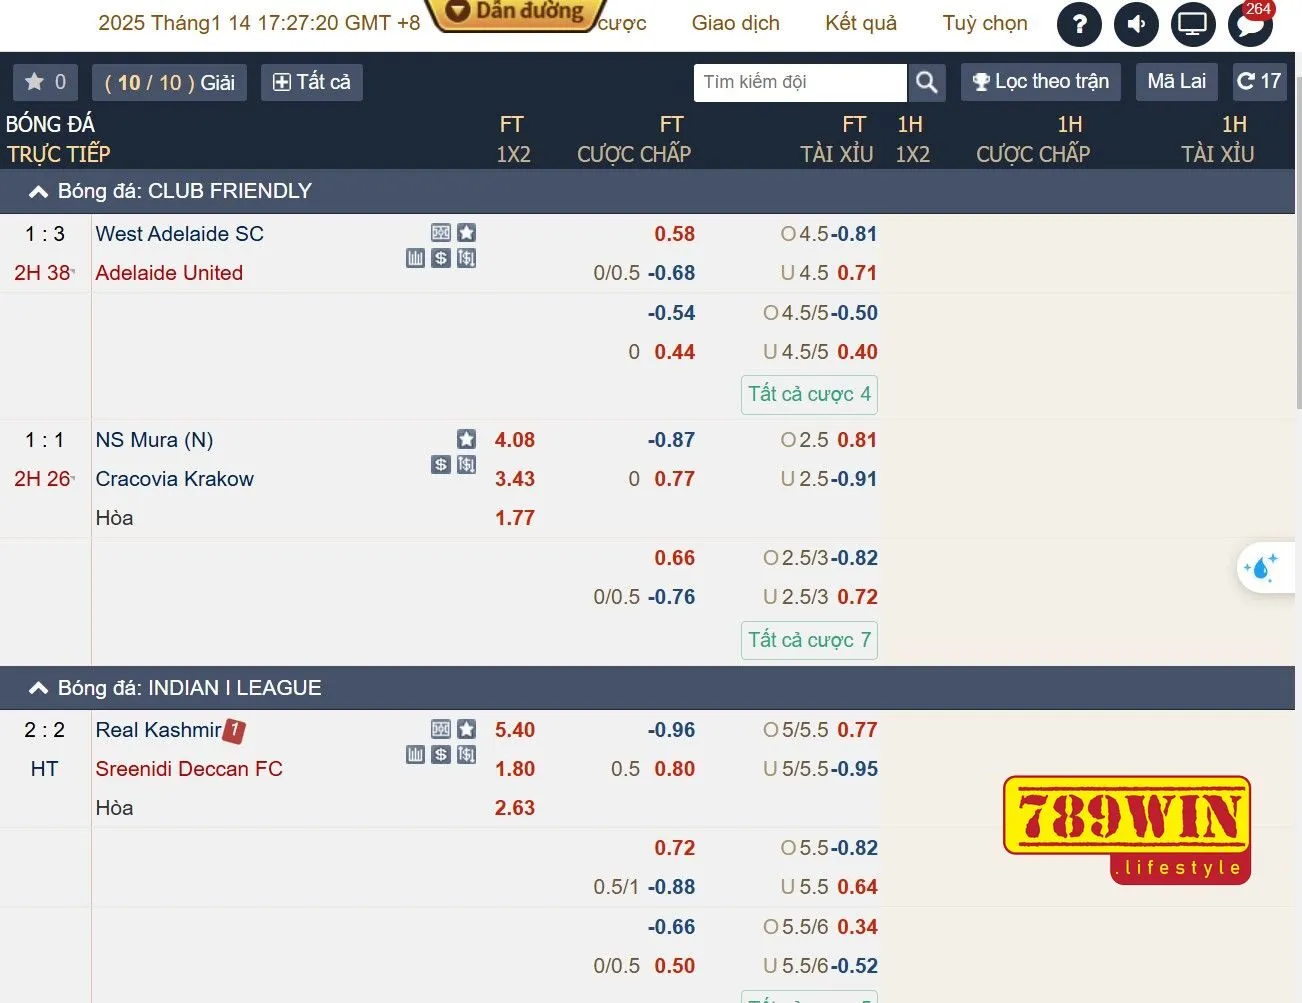Expand the Tất cả leagues selector

coord(311,82)
